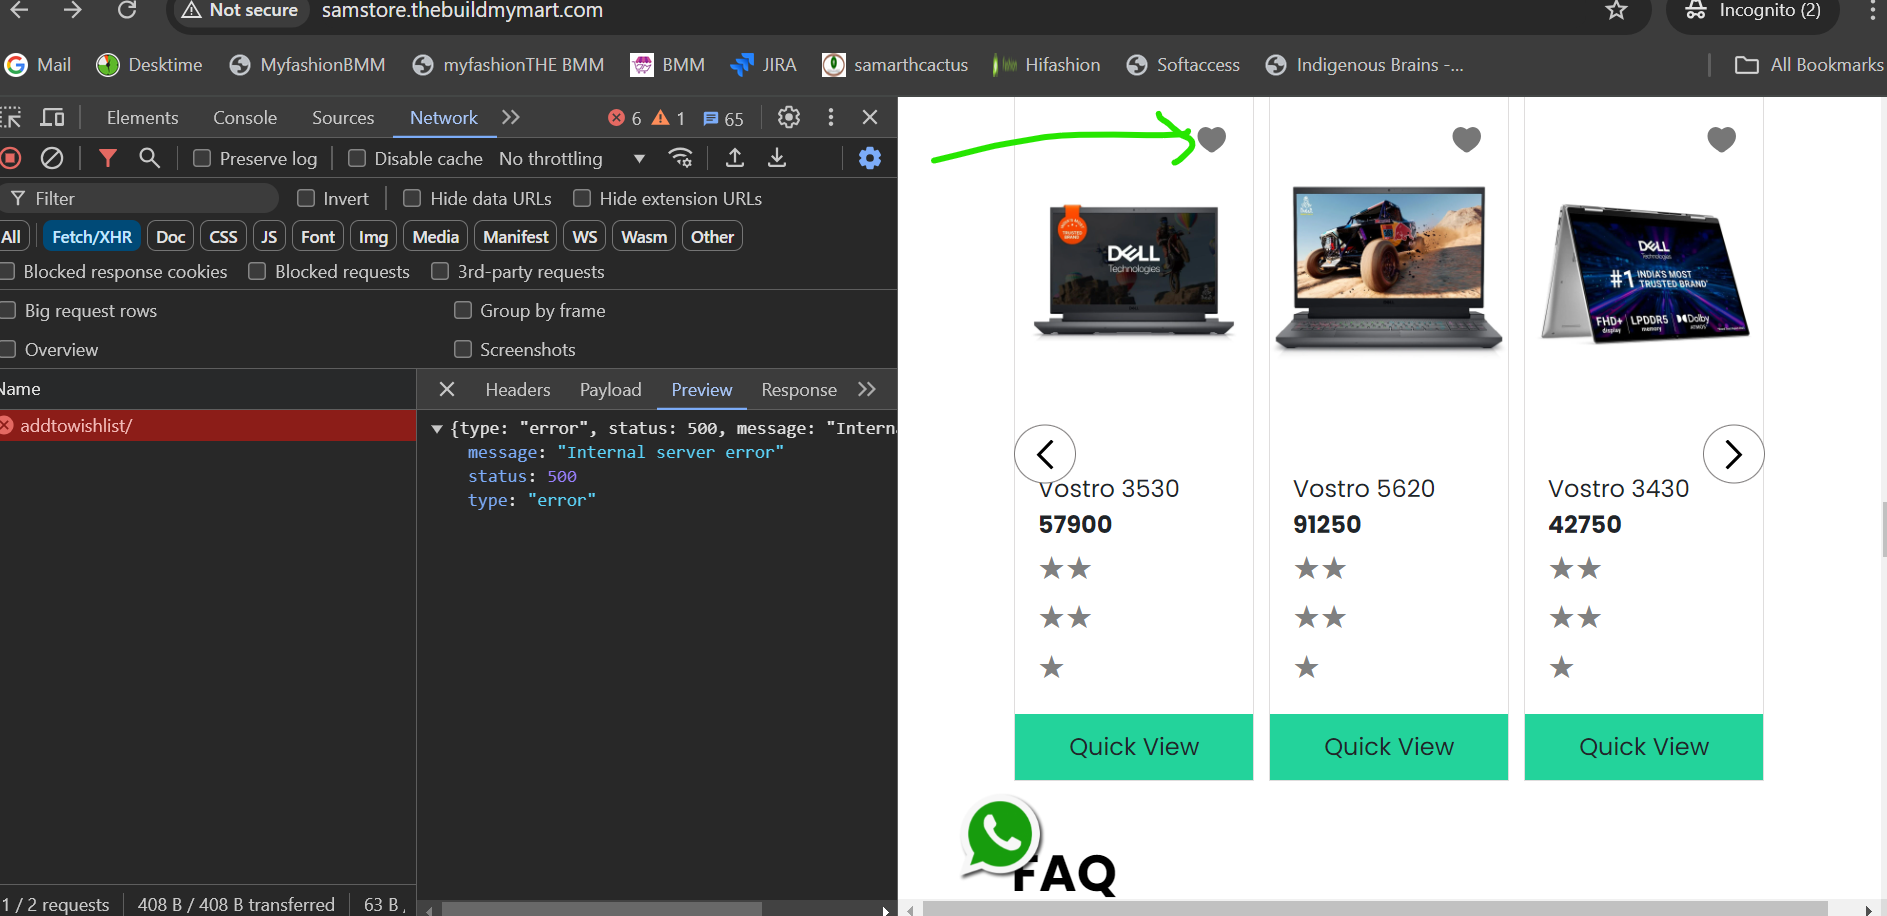Tick 3rd-party requests checkbox
The width and height of the screenshot is (1887, 916).
(440, 271)
